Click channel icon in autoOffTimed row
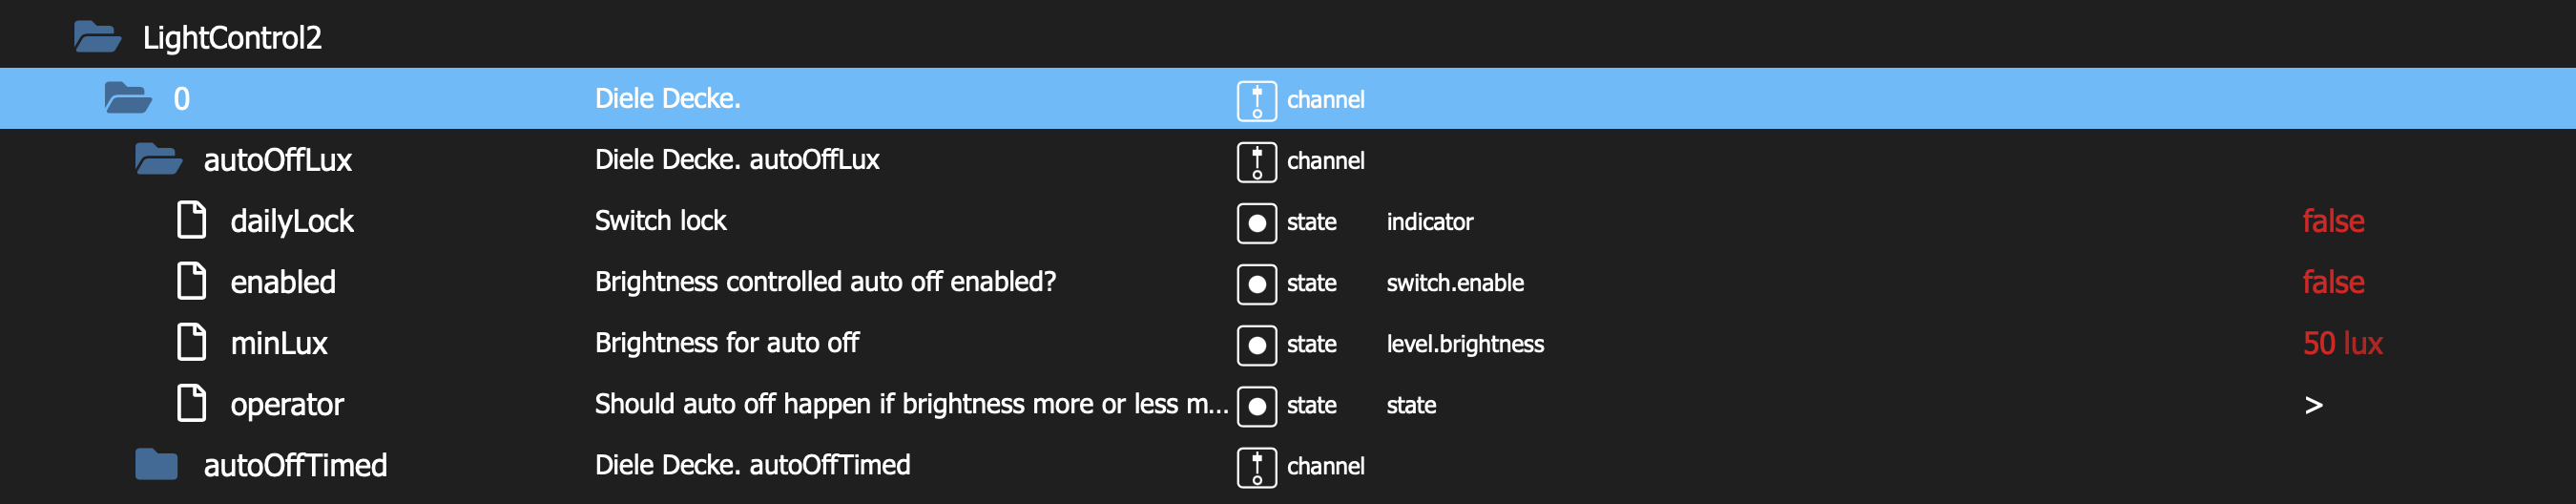2576x504 pixels. 1257,466
